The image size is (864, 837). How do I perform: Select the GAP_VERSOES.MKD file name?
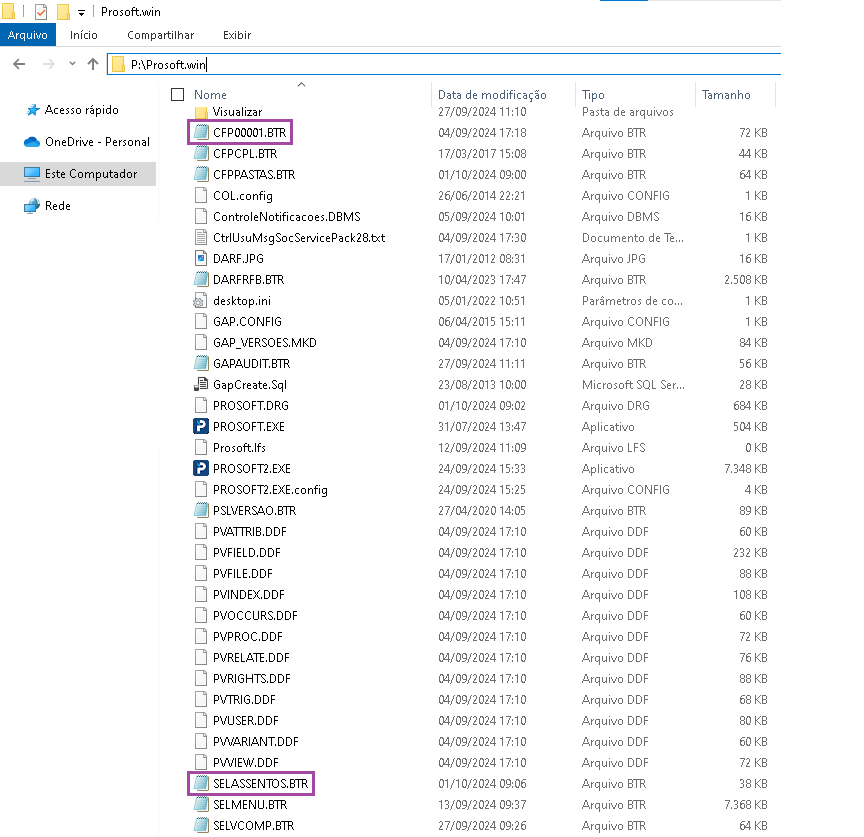click(x=264, y=342)
